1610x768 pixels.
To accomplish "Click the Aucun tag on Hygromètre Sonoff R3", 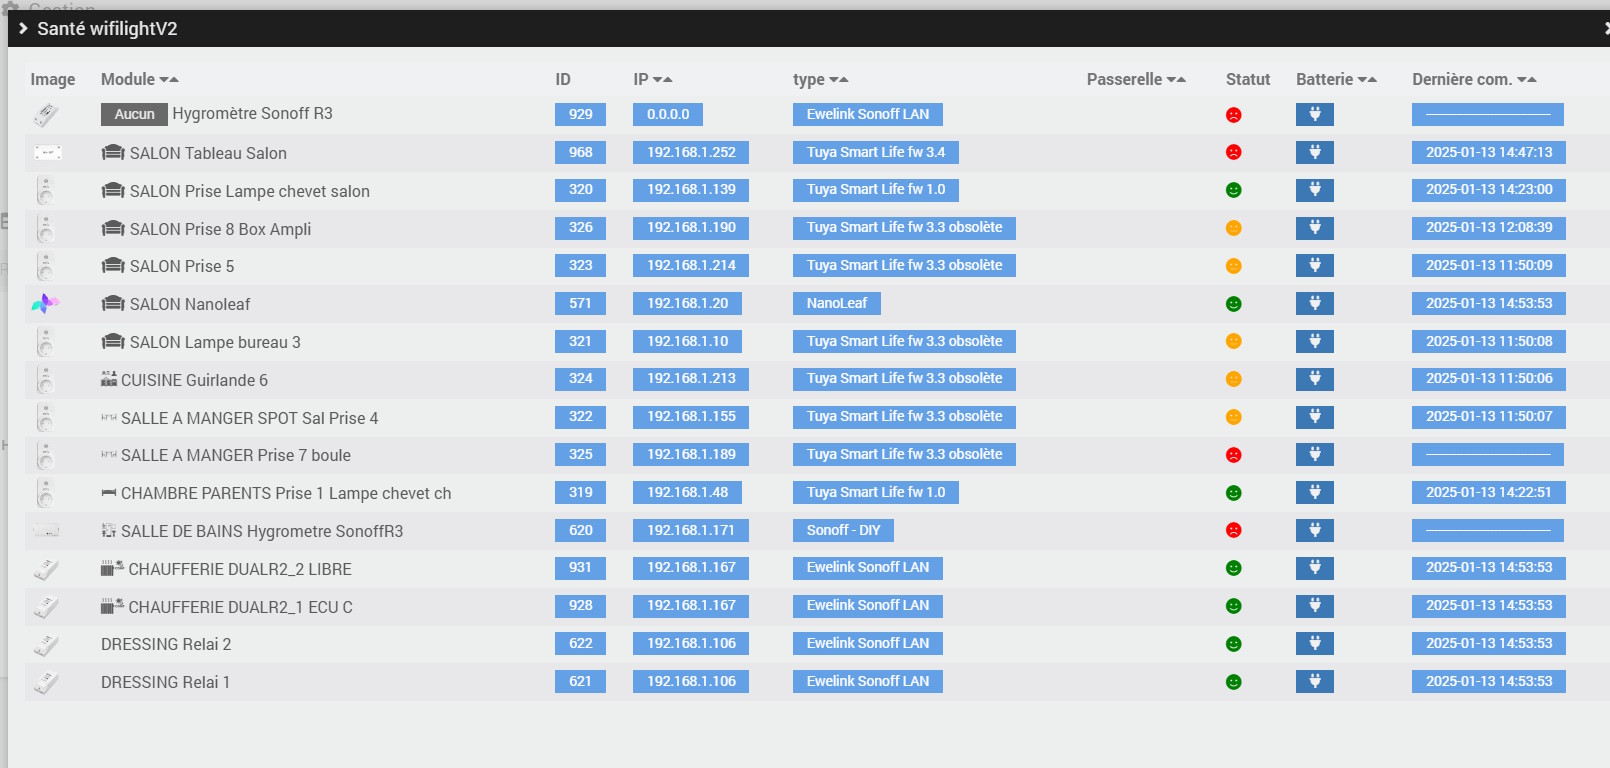I will point(134,114).
